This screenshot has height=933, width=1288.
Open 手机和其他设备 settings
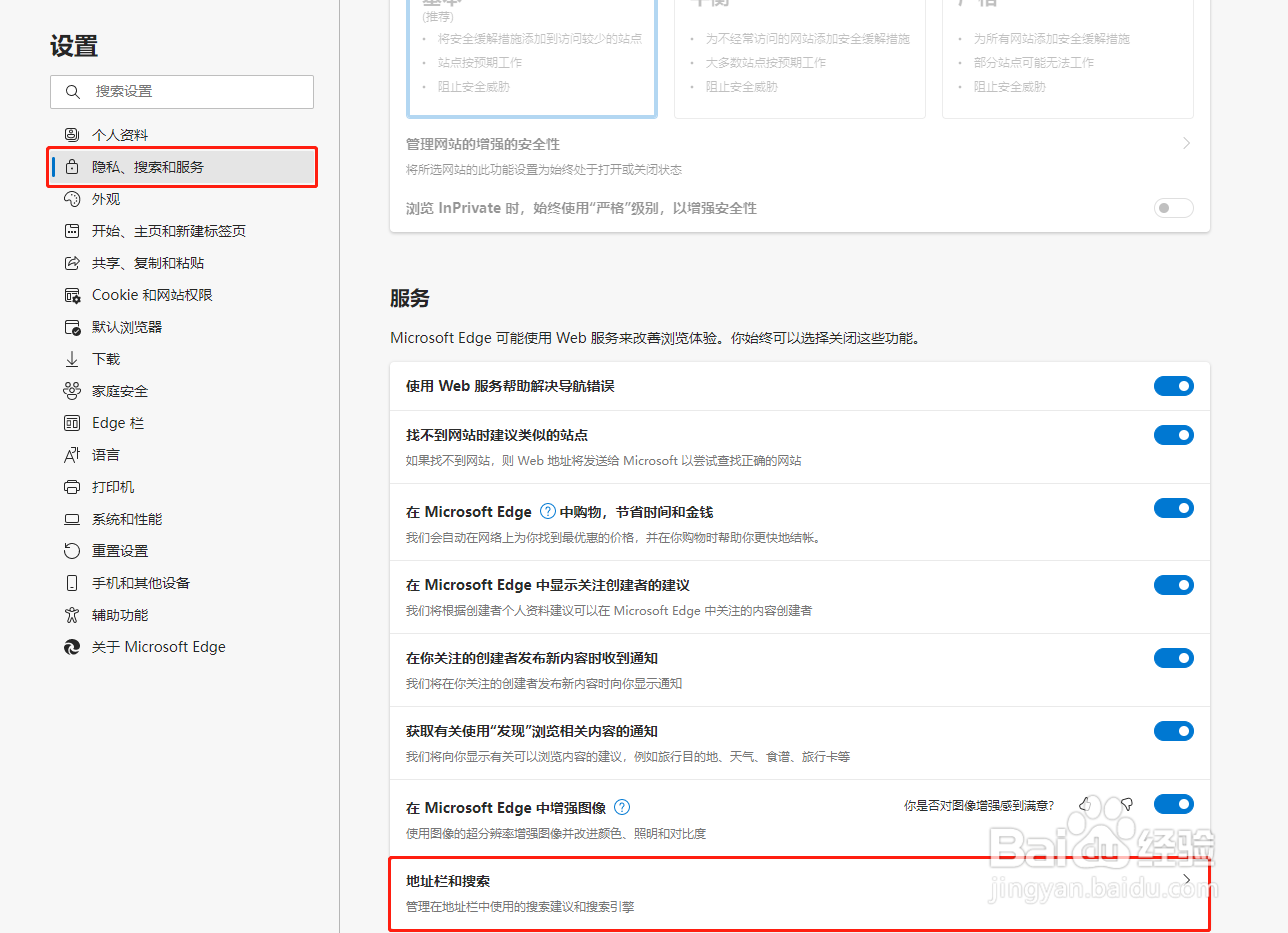[182, 583]
